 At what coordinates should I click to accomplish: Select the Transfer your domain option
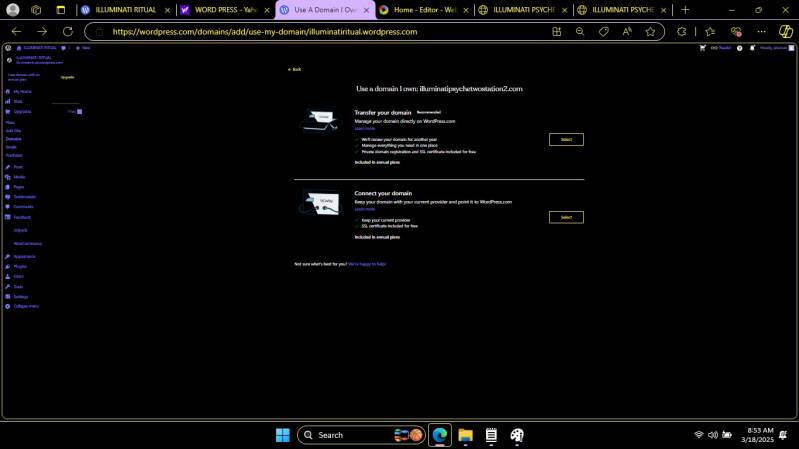coord(566,139)
